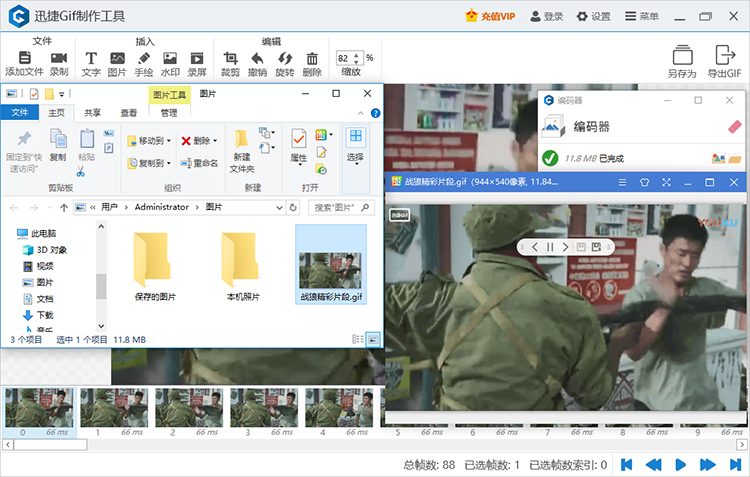Open Explorer 文件 tab

[x=20, y=112]
